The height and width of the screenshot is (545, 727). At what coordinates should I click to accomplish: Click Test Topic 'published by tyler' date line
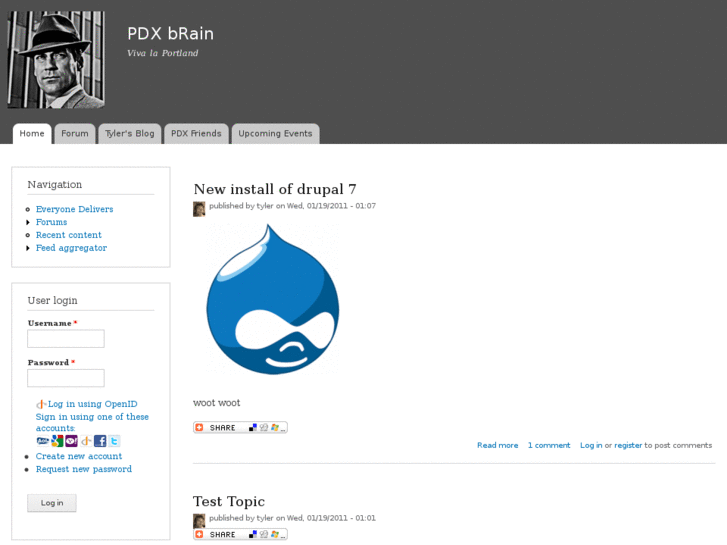(x=292, y=518)
